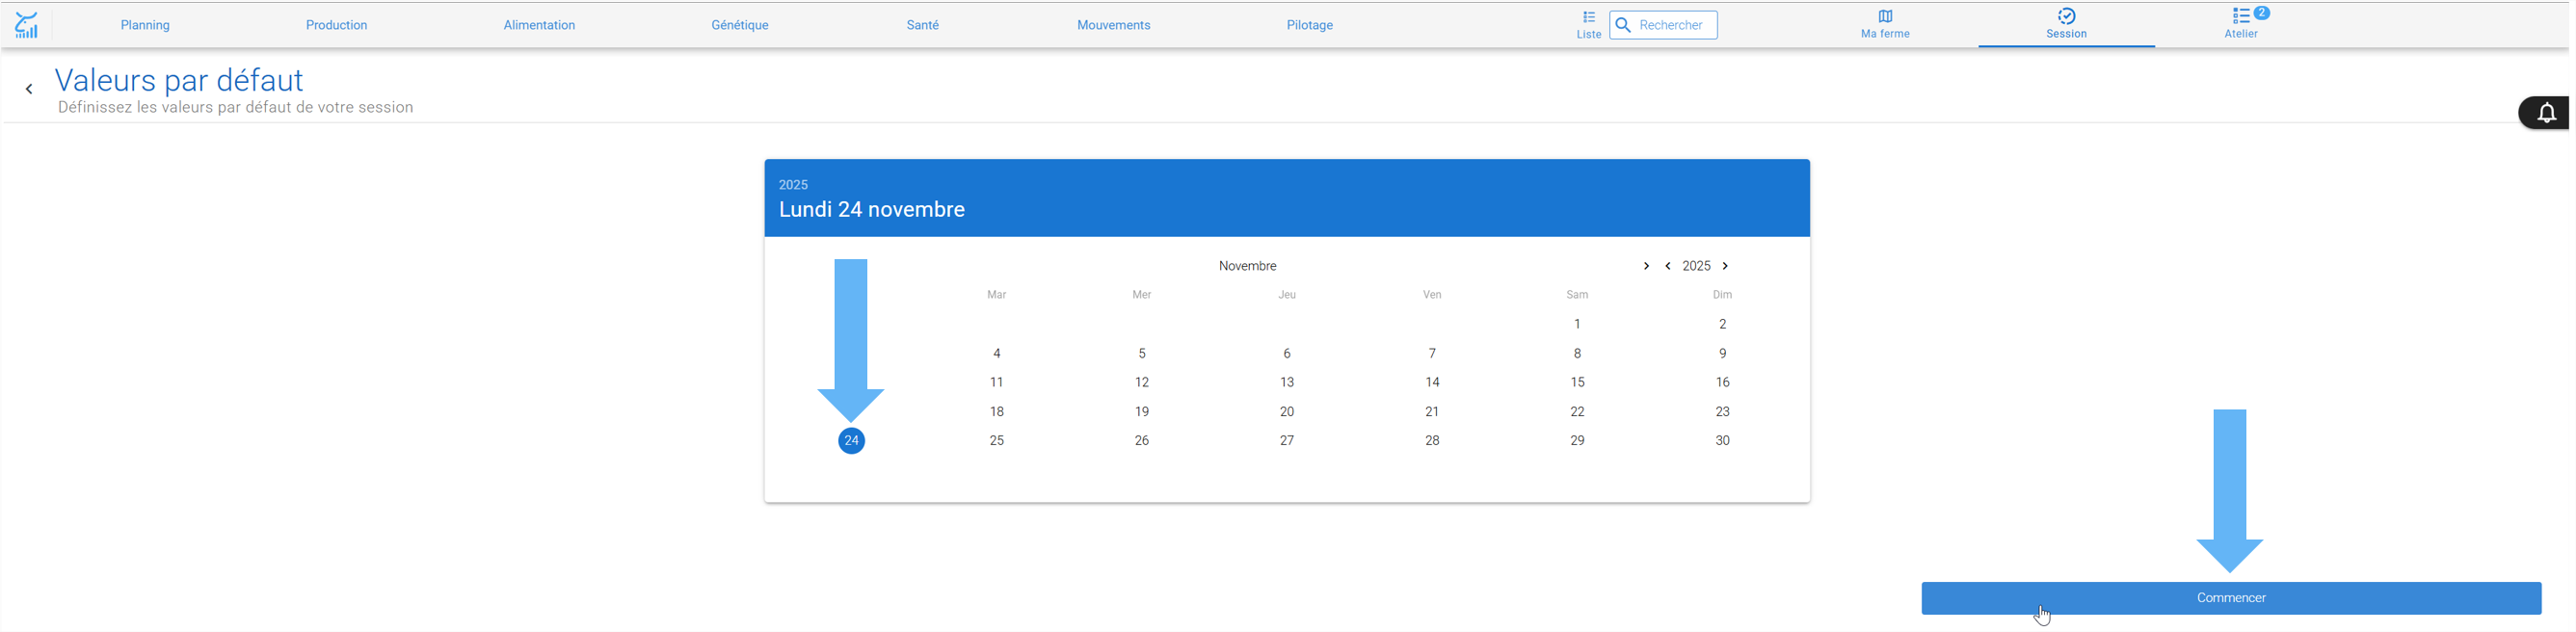
Task: Click the 2025 year label between the arrows
Action: tap(1696, 266)
